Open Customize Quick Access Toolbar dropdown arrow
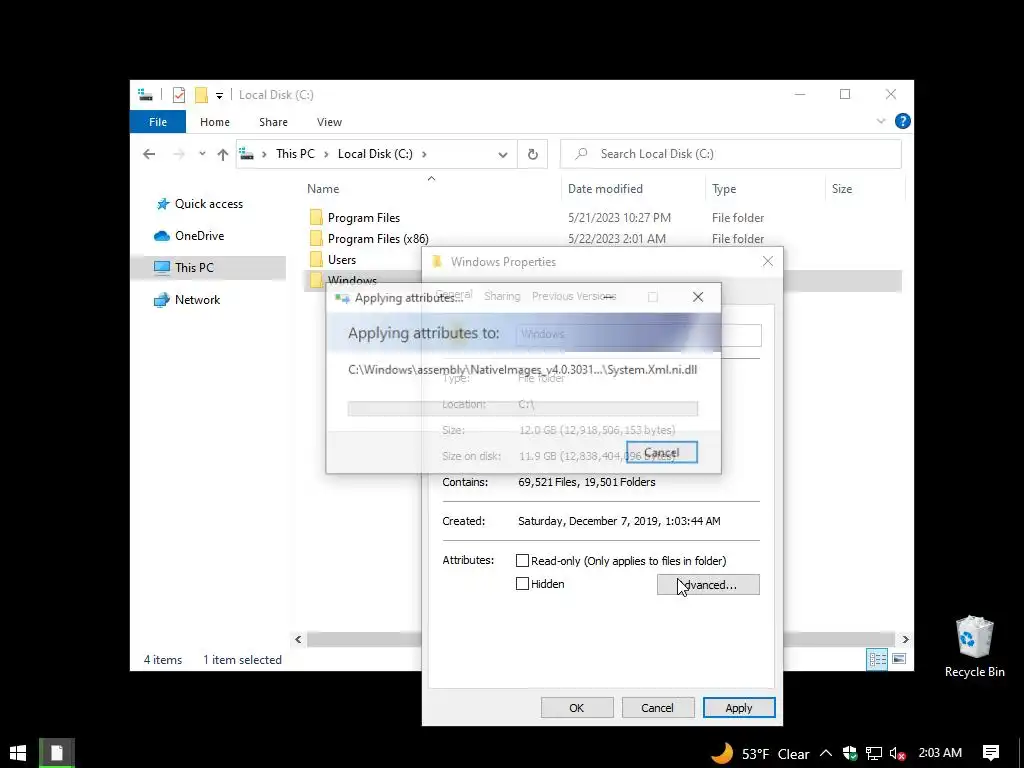The height and width of the screenshot is (768, 1024). (x=219, y=96)
